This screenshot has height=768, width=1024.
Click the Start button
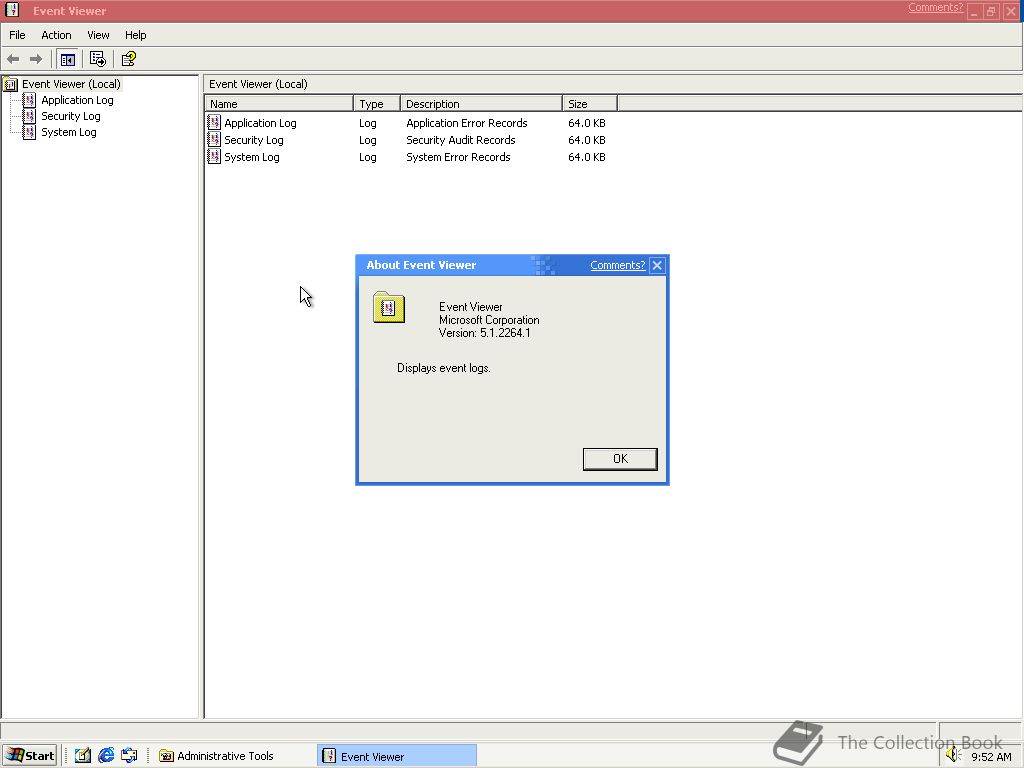point(30,756)
